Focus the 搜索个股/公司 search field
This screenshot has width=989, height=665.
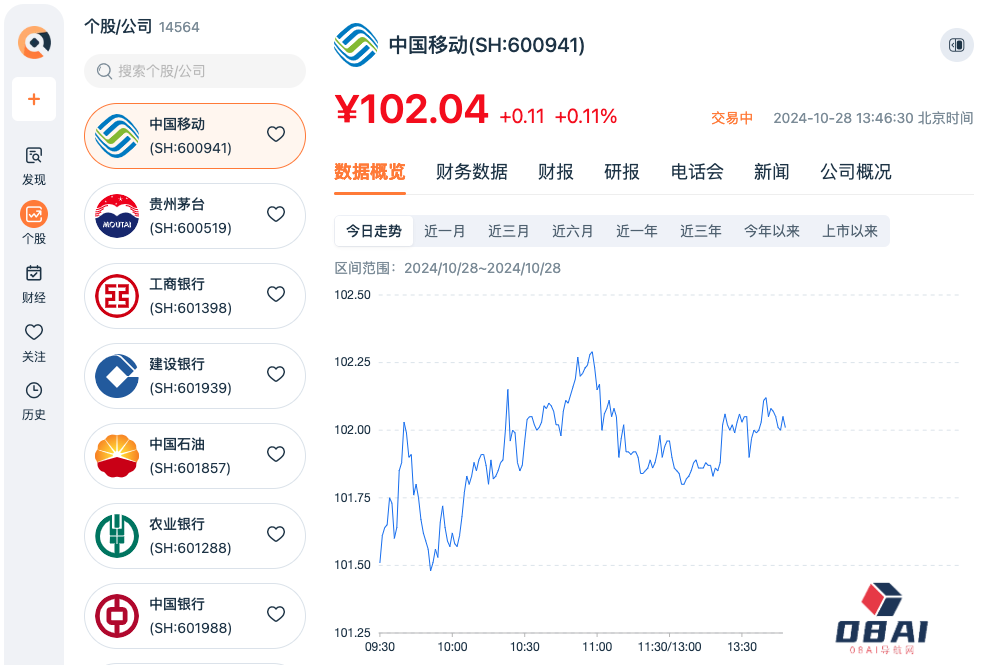195,71
